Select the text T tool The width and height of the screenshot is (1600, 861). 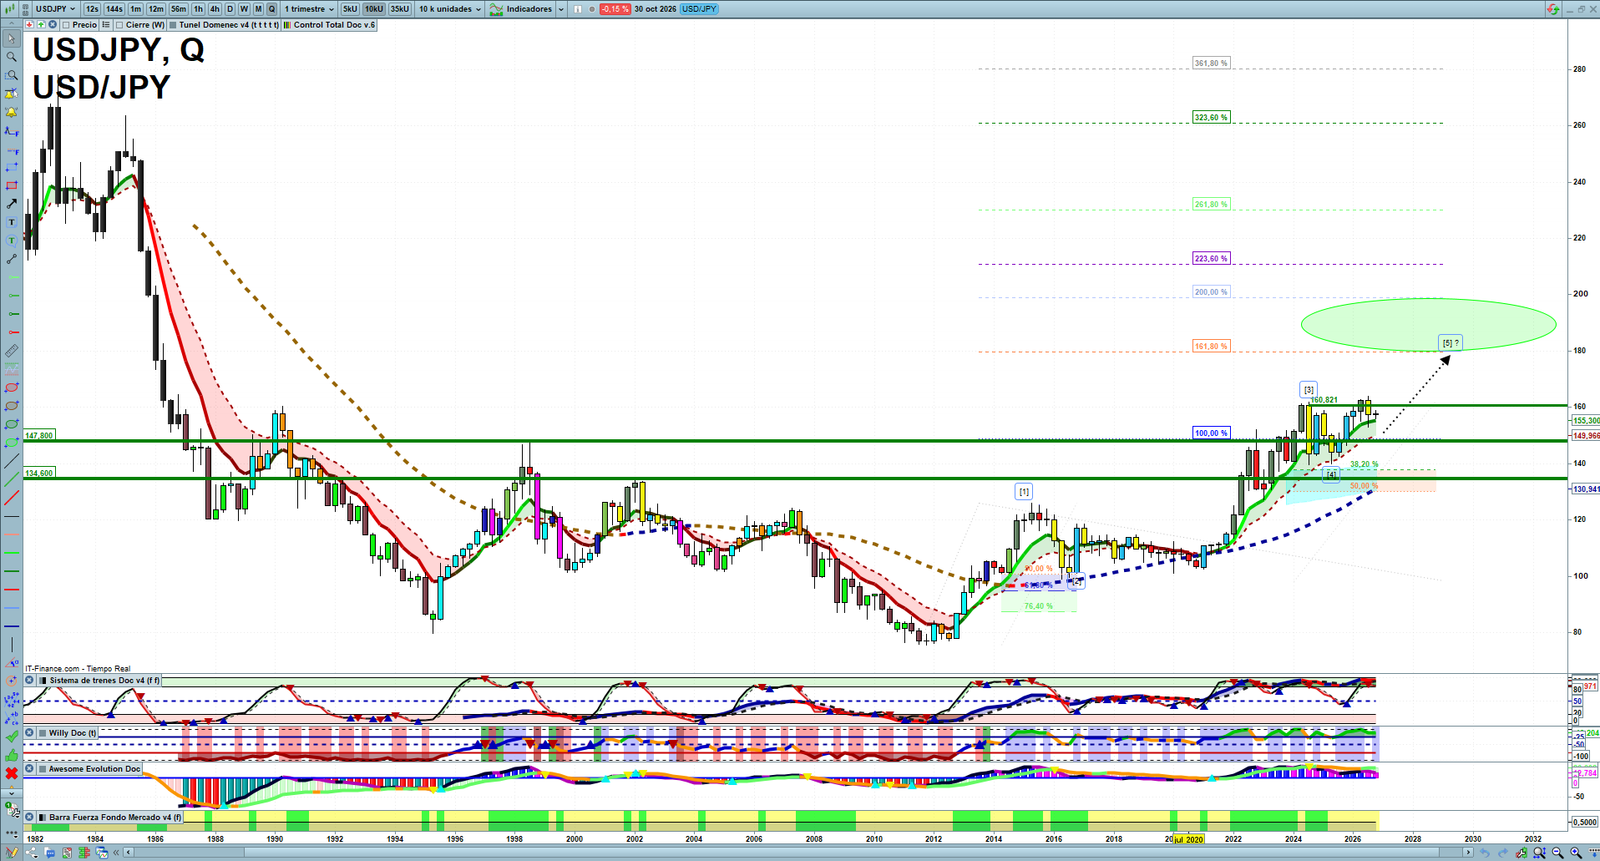point(12,222)
